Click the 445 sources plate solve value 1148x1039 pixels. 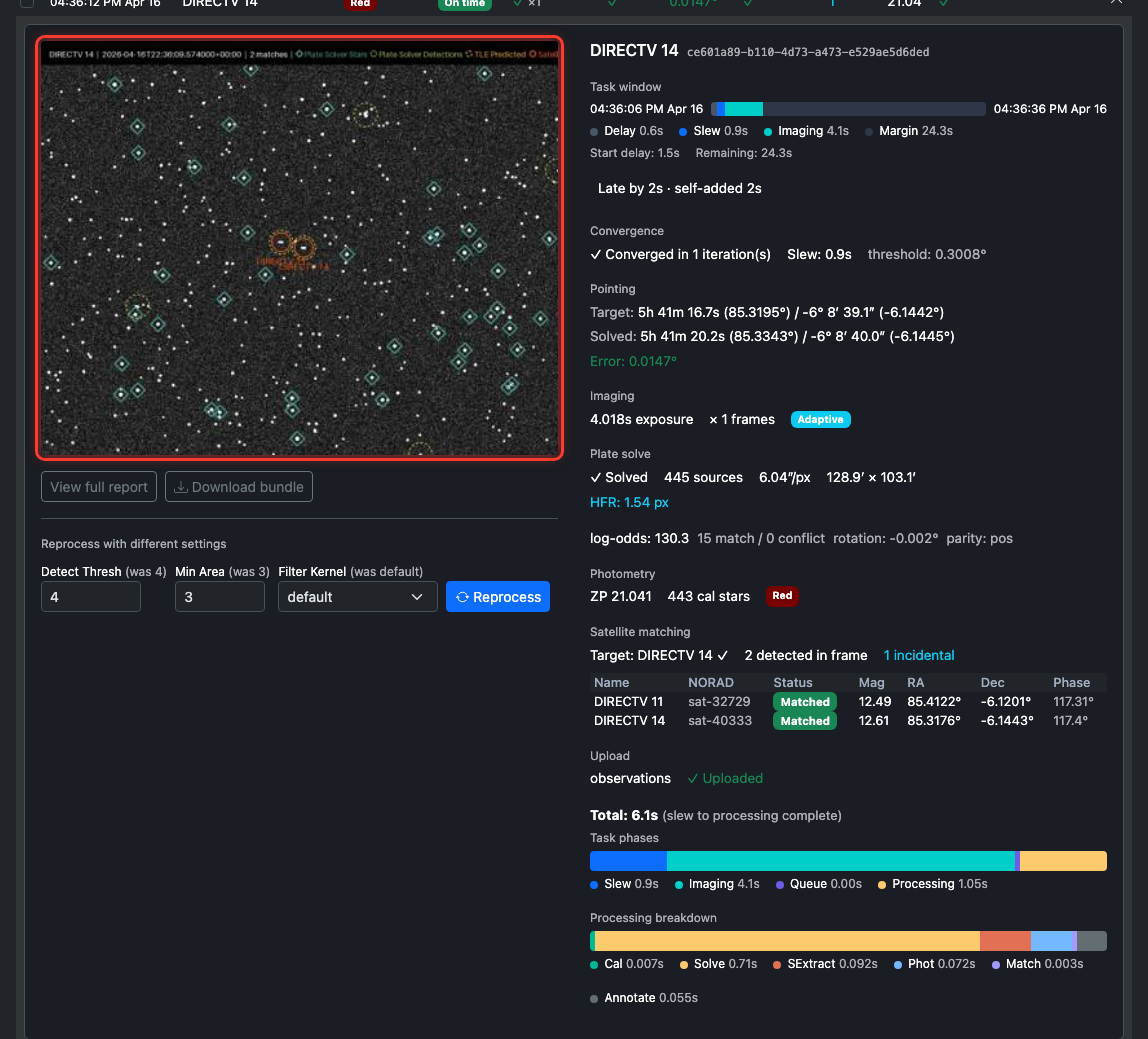(703, 477)
